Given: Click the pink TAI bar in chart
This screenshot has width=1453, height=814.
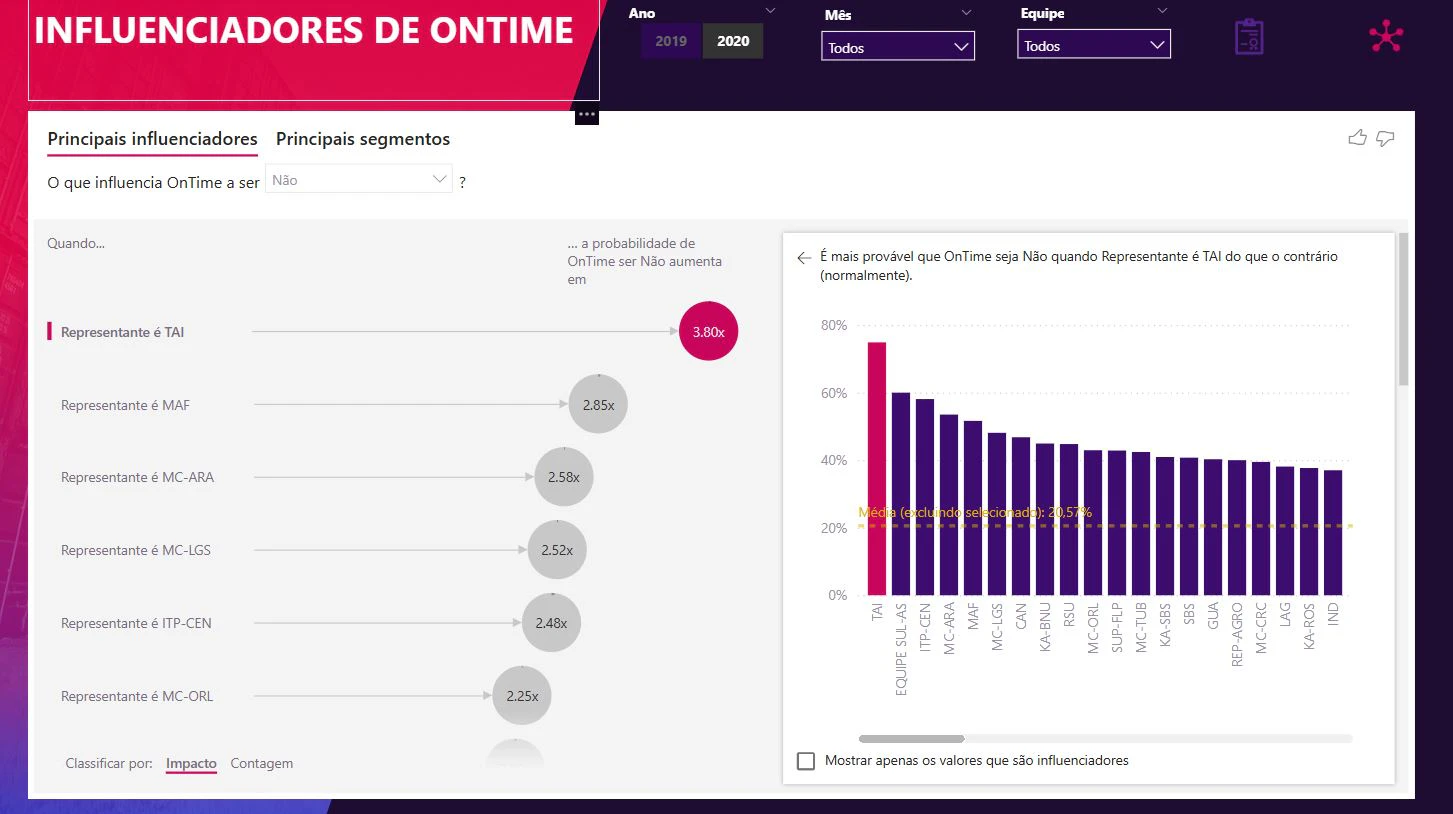Looking at the screenshot, I should pos(877,469).
